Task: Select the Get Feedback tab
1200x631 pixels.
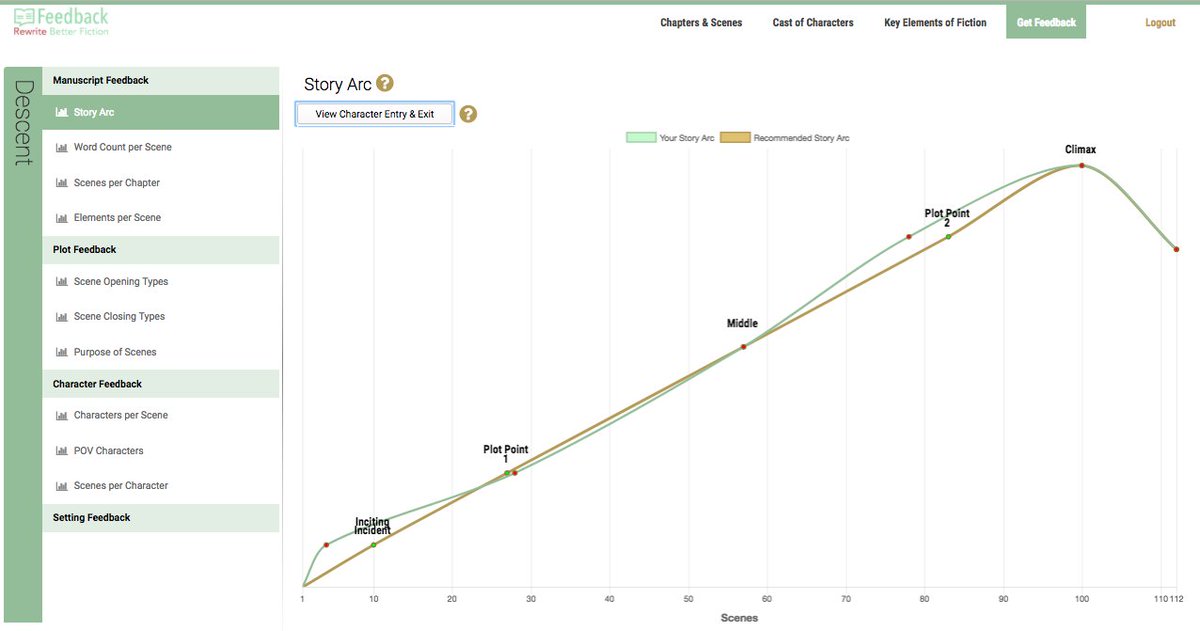Action: pos(1046,22)
